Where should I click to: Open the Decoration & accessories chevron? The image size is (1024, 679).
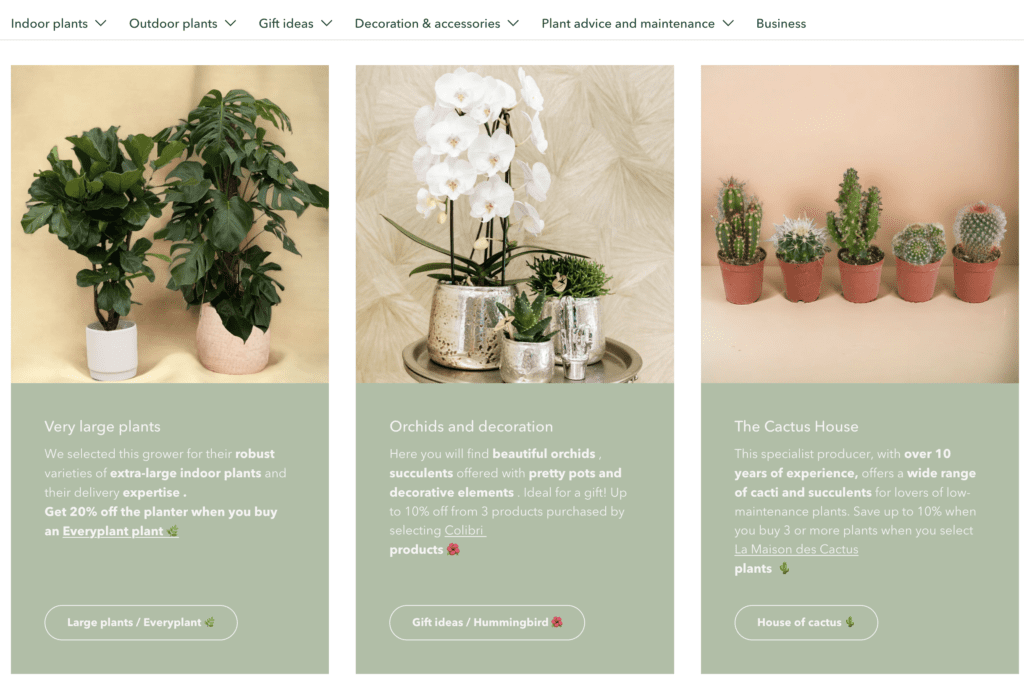click(513, 24)
